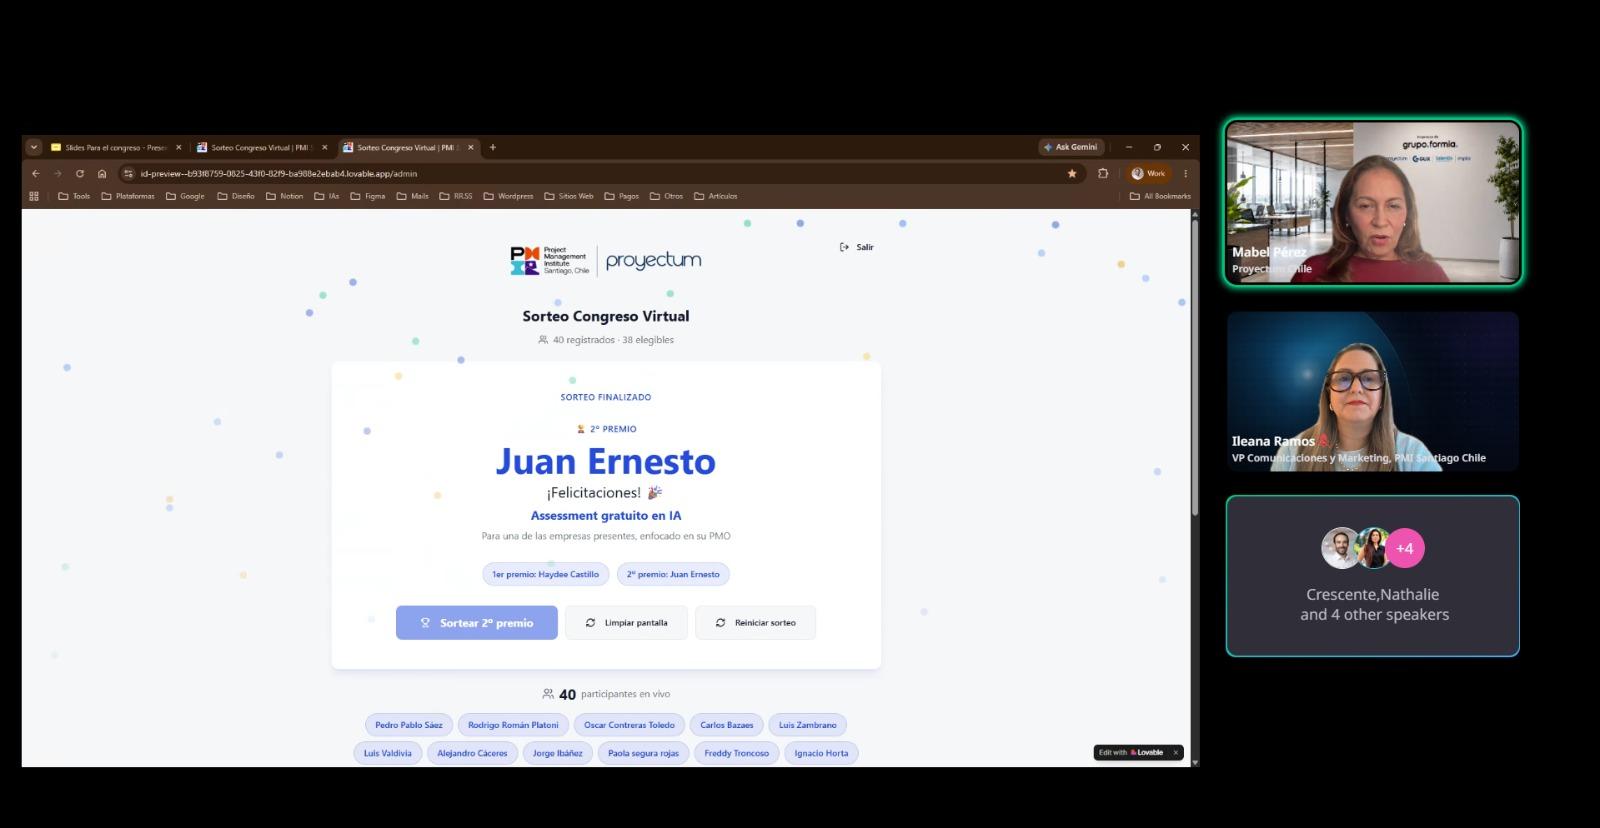
Task: Go back to the previous page
Action: point(36,173)
